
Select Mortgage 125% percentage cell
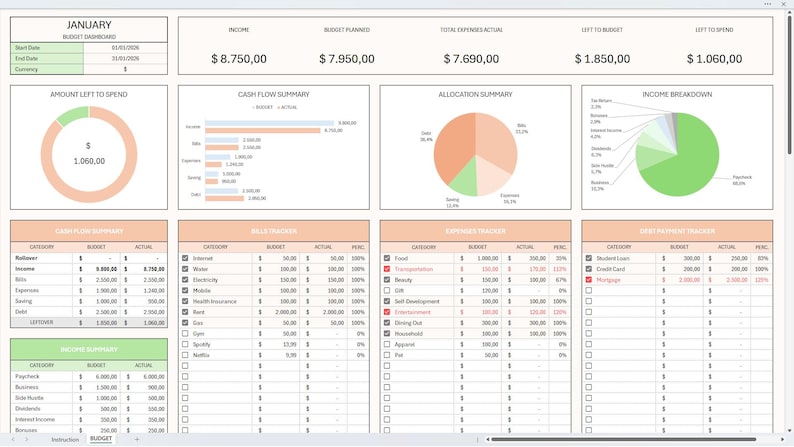(762, 279)
